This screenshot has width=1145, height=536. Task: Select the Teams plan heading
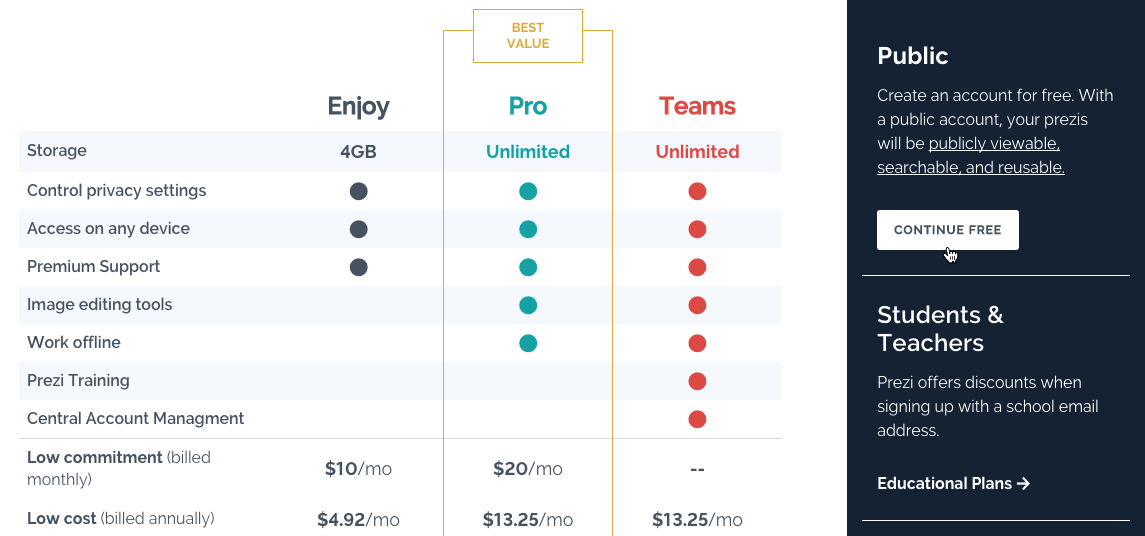[x=697, y=106]
